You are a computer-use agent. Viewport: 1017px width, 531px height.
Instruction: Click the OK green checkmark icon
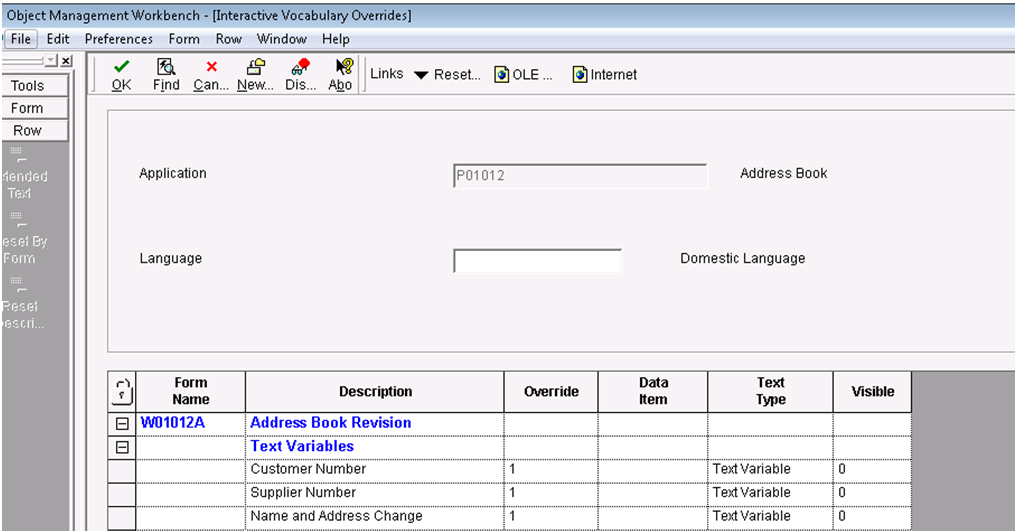tap(121, 67)
